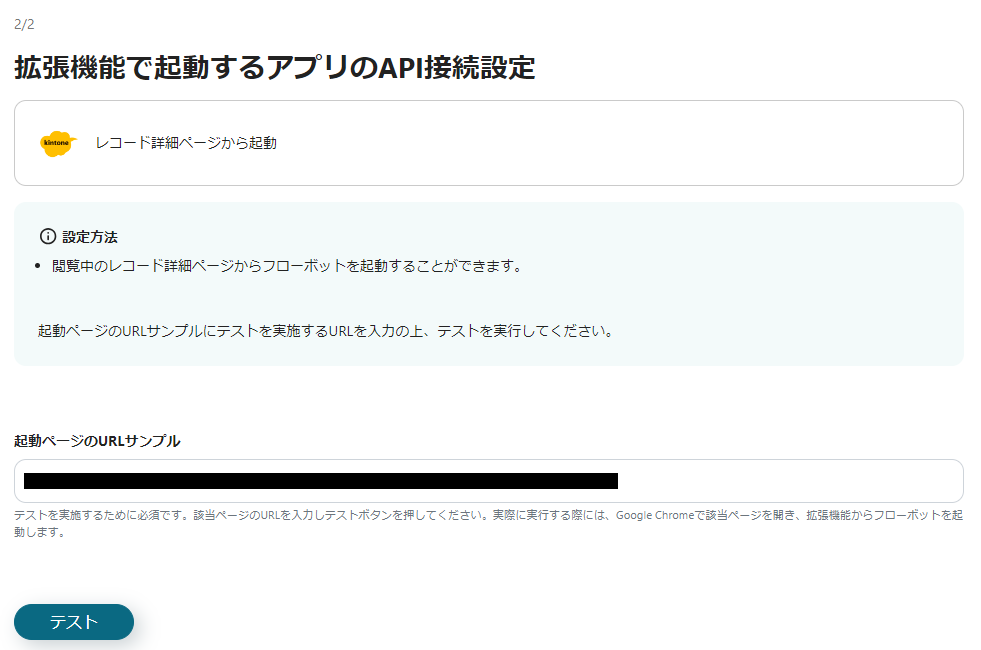Click the teal 設定方法 instruction panel
This screenshot has height=650, width=981.
[x=490, y=283]
